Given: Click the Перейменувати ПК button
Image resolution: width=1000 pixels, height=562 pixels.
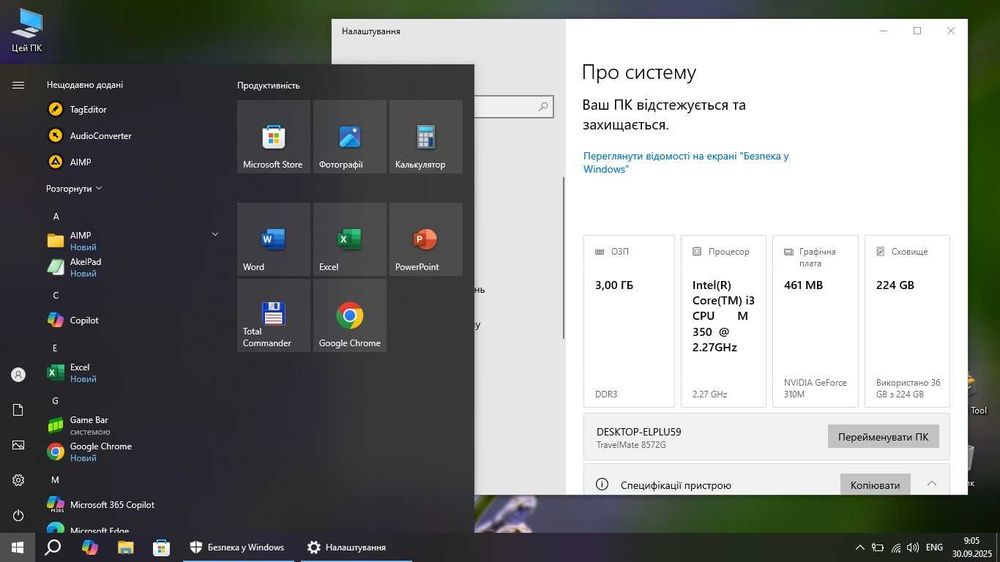Looking at the screenshot, I should (883, 437).
